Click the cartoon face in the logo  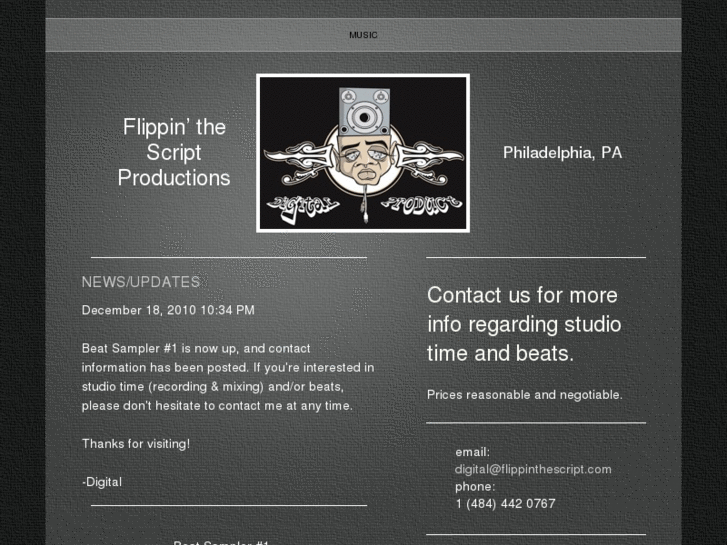click(366, 160)
